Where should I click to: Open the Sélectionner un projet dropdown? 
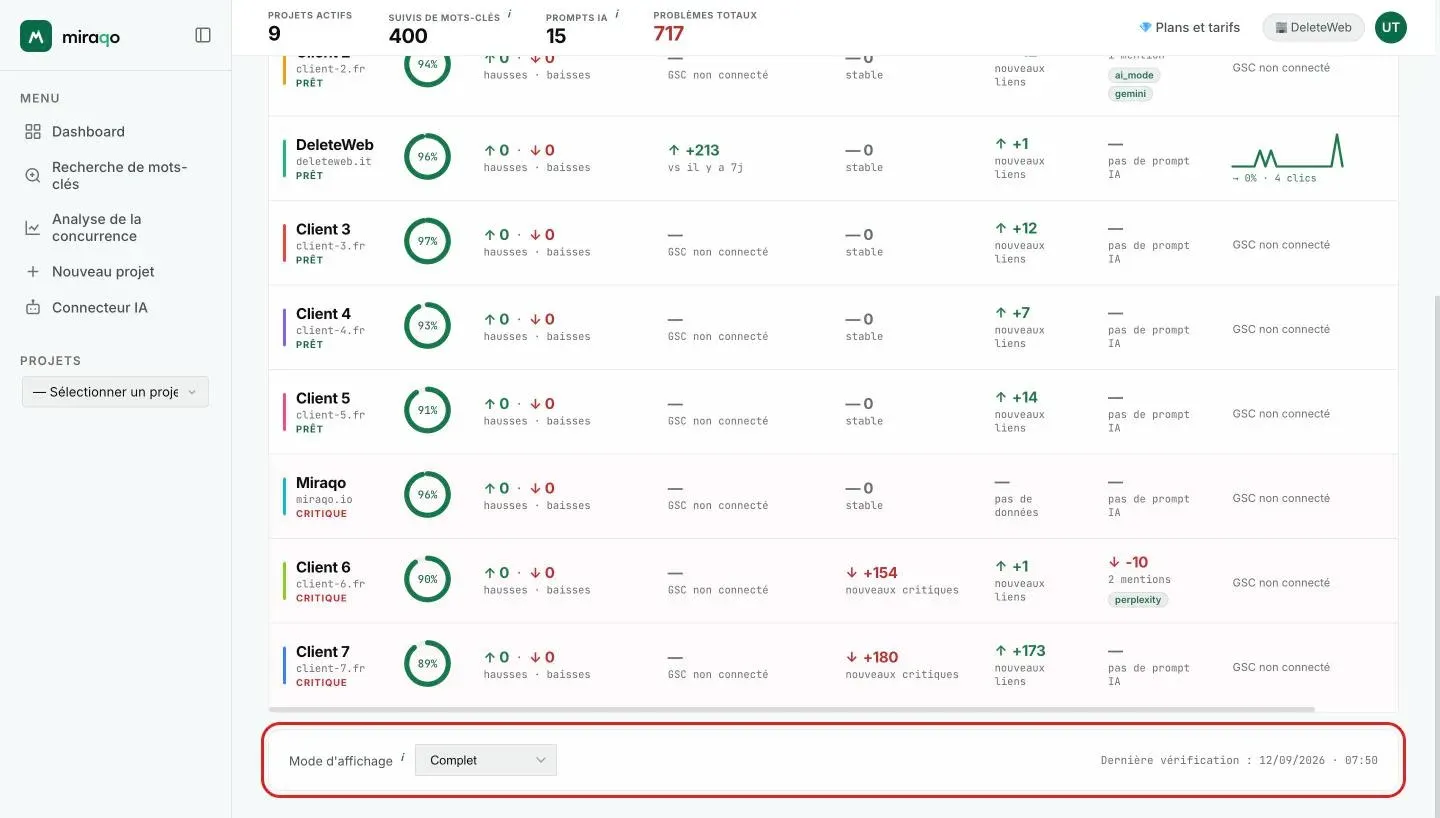(x=115, y=392)
